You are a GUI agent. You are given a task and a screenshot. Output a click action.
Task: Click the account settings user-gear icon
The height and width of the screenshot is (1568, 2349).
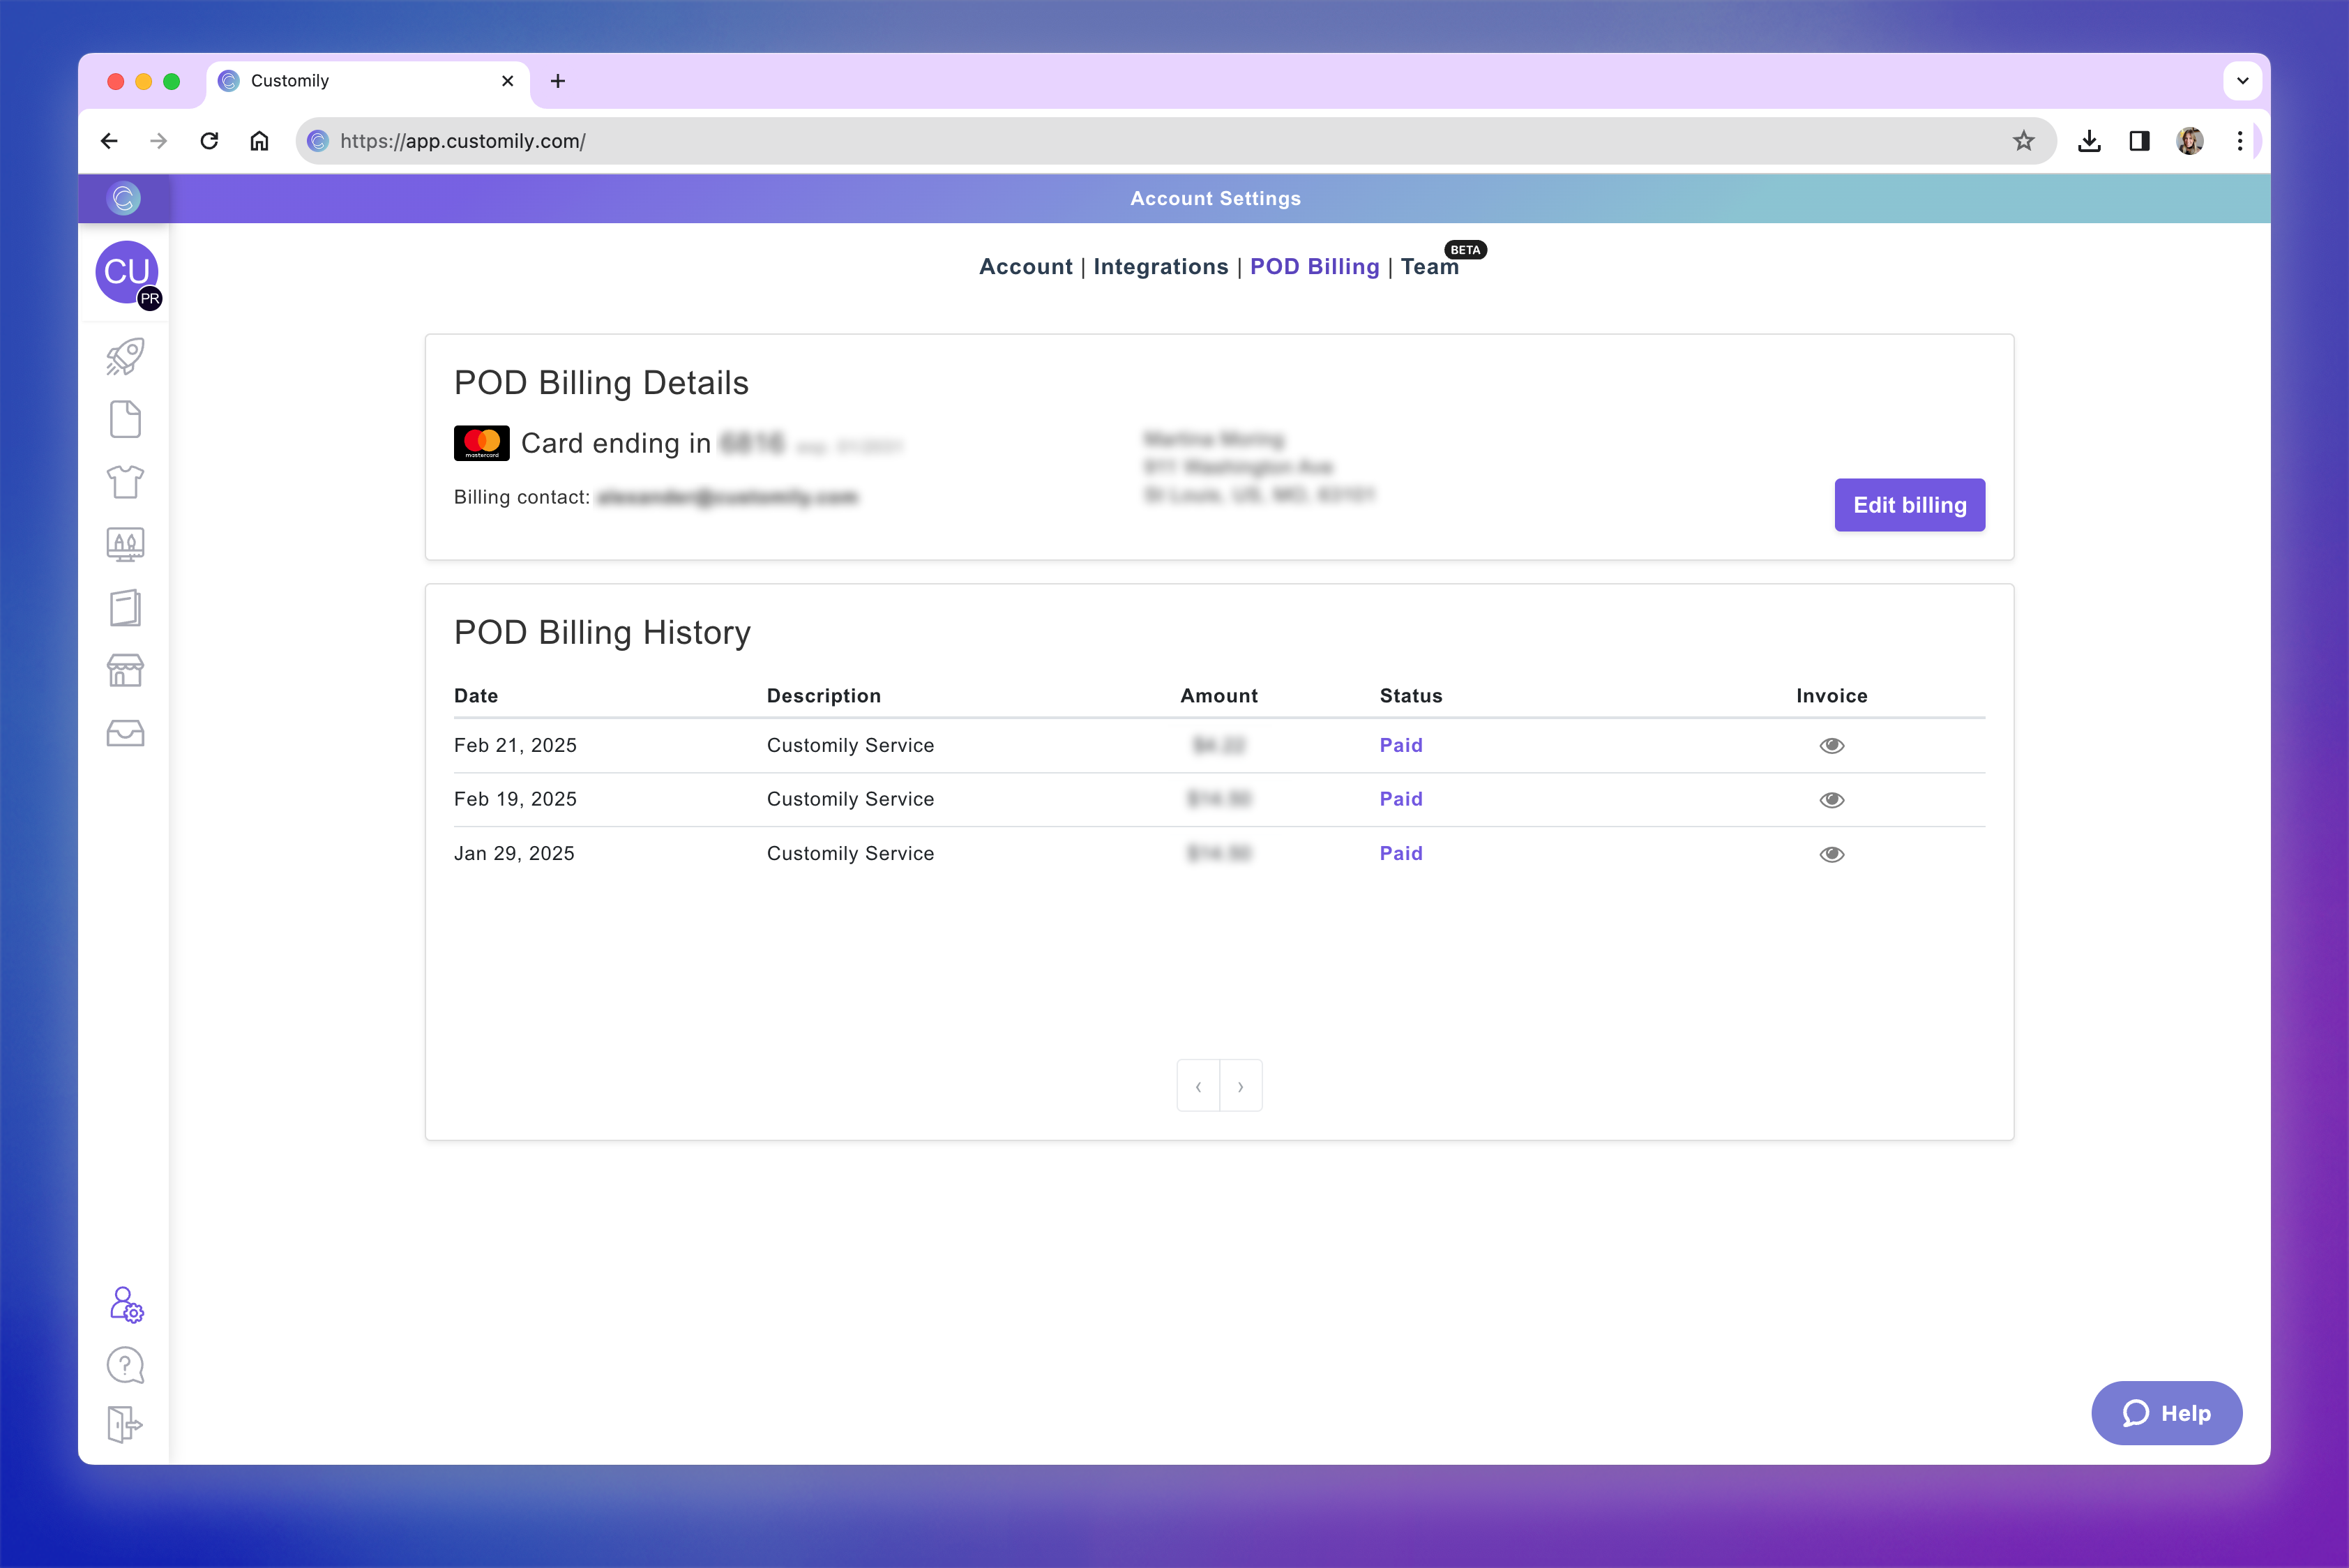coord(126,1304)
